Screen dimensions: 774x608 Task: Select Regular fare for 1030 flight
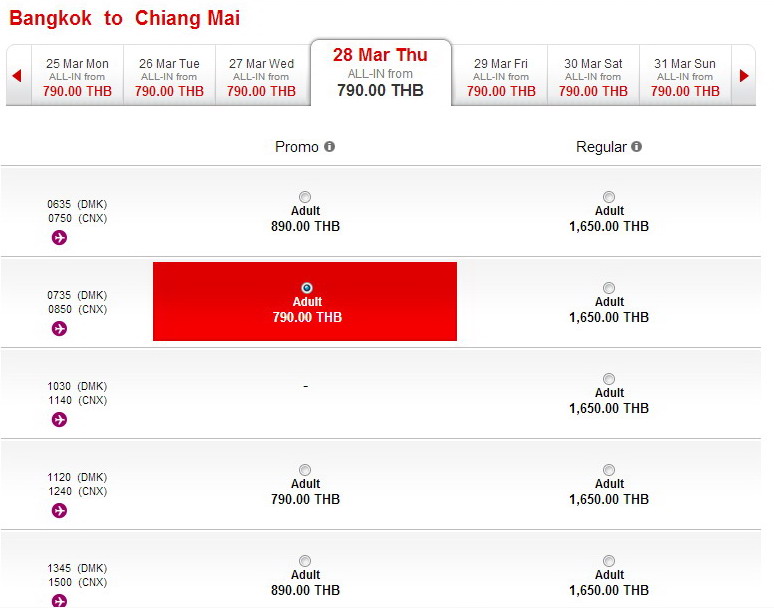tap(609, 379)
